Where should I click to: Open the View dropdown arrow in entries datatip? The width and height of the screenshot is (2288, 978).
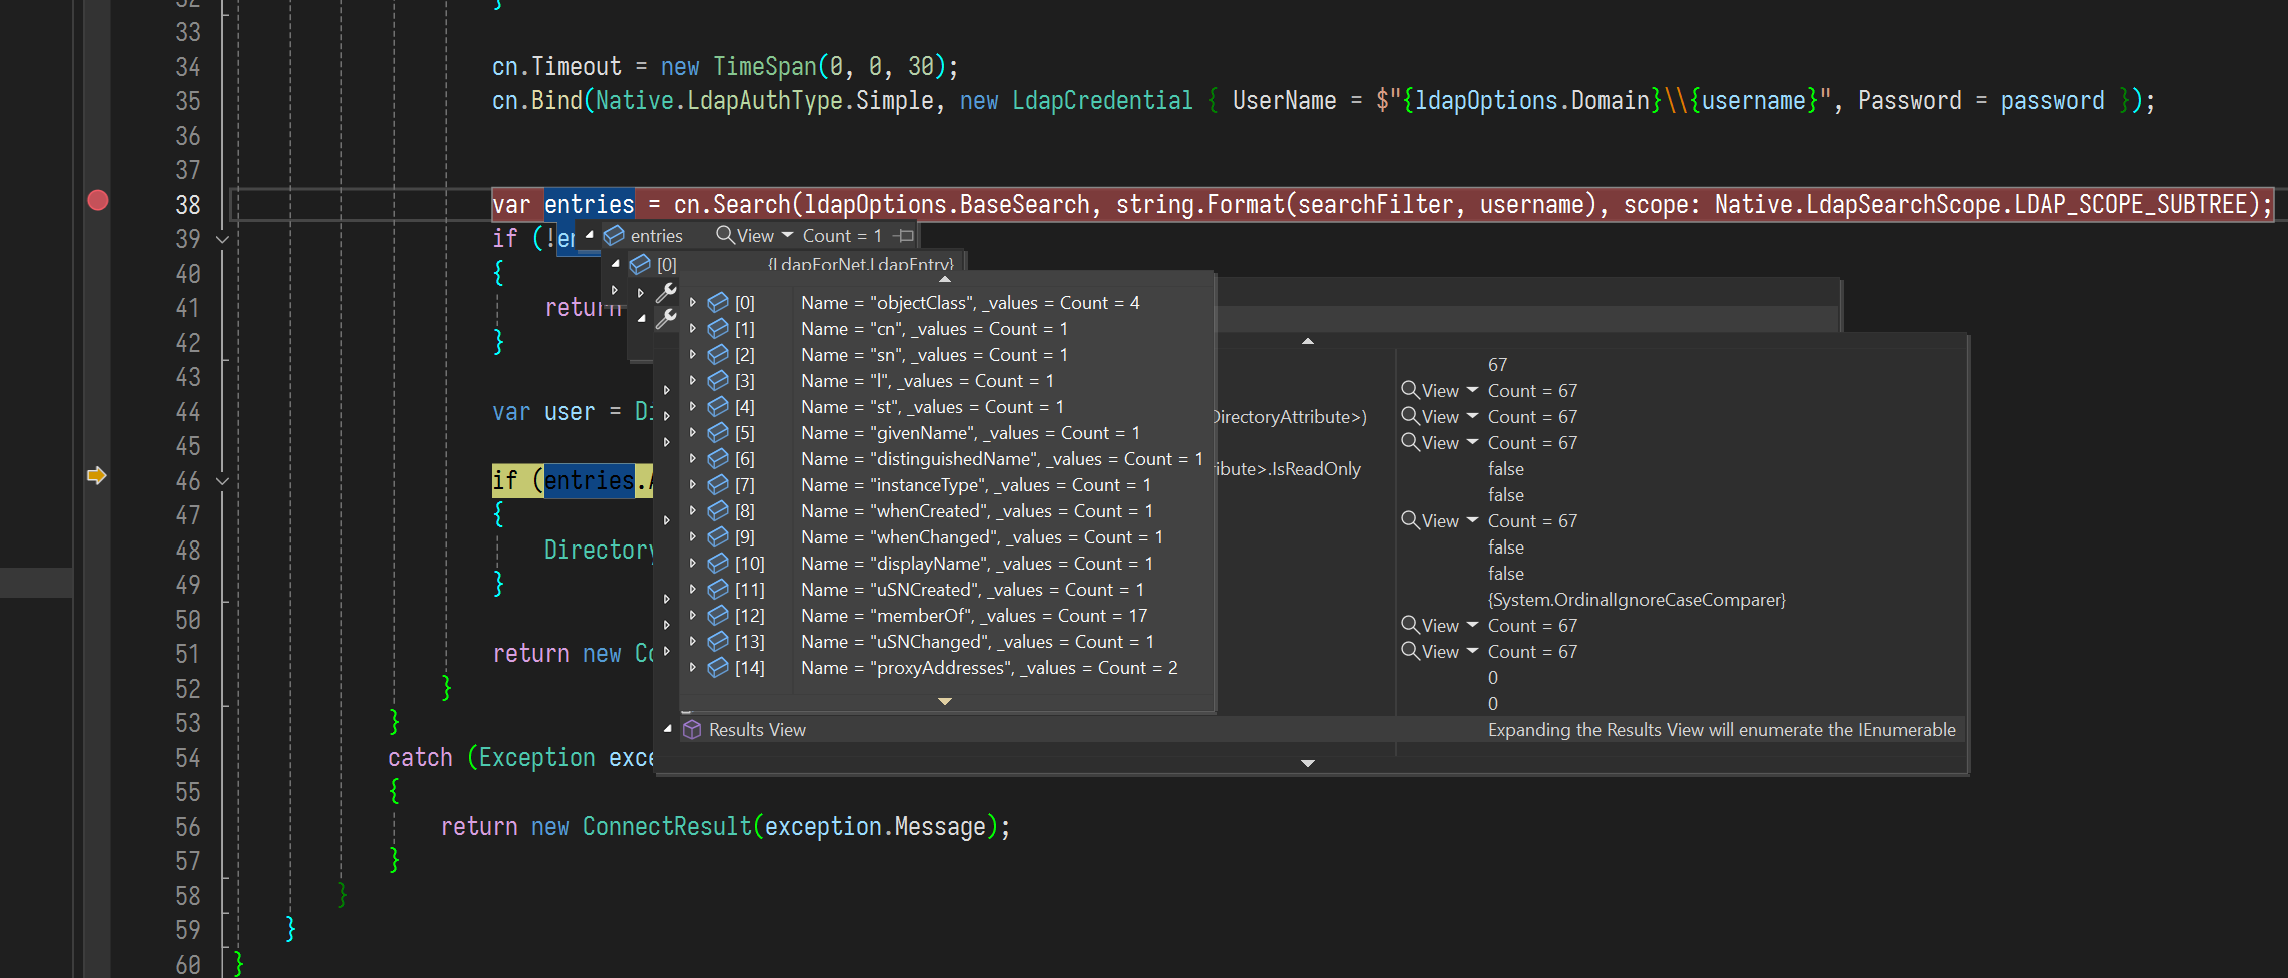787,235
